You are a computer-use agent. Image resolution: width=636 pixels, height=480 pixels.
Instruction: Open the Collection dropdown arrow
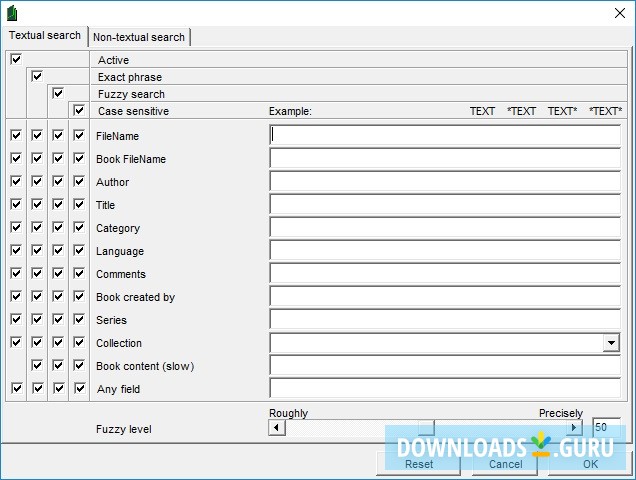pyautogui.click(x=611, y=343)
